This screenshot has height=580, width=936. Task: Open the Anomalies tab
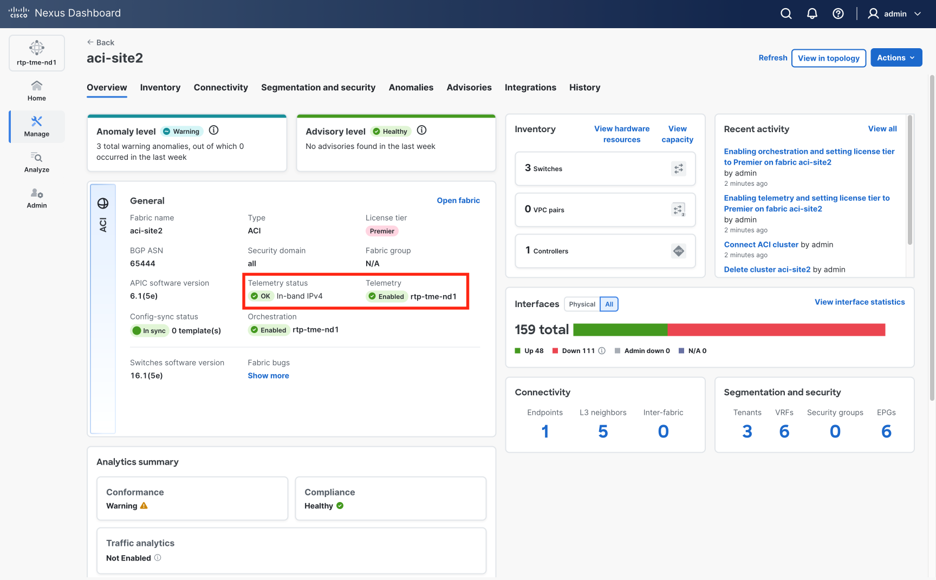411,87
